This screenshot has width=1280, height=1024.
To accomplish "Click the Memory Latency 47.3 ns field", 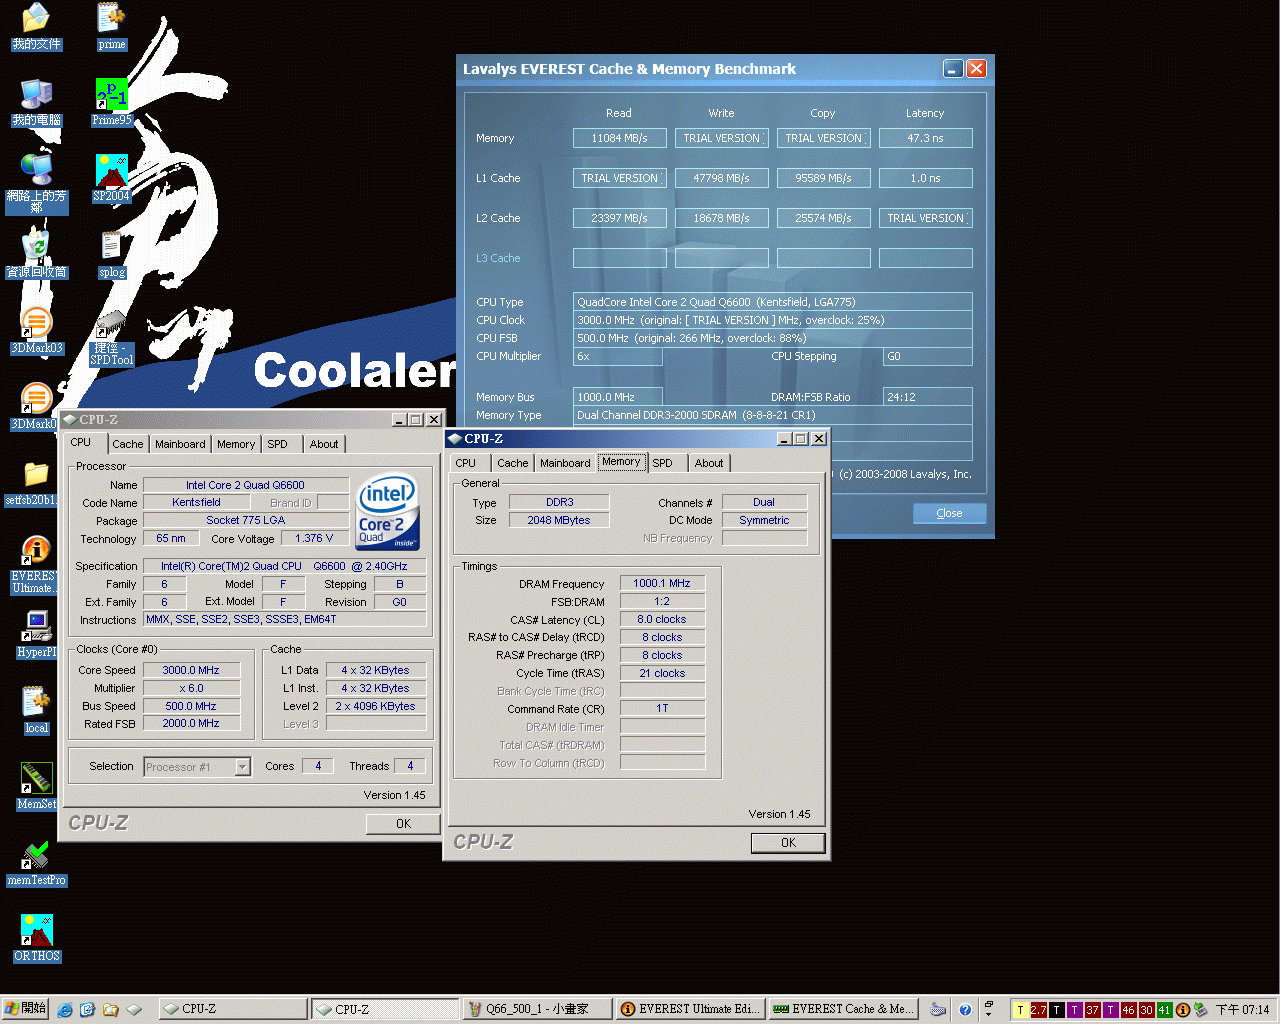I will coord(925,138).
